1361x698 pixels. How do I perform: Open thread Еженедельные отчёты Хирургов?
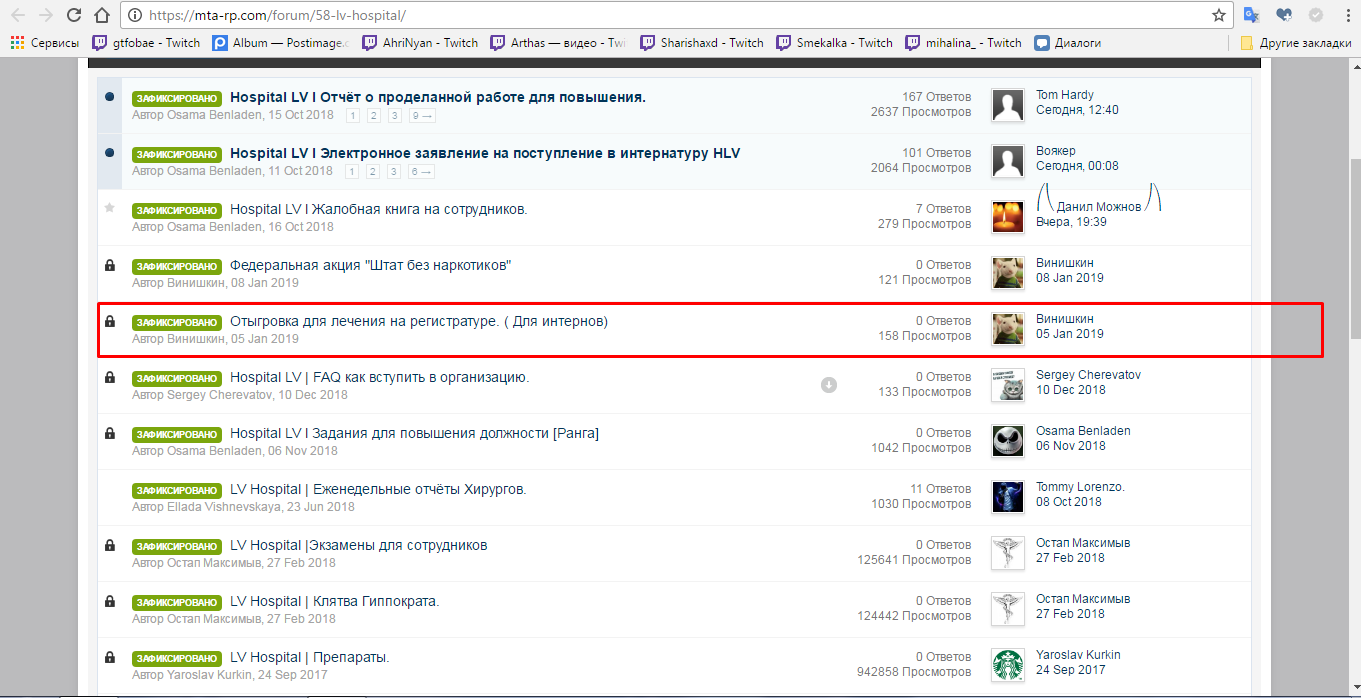378,489
